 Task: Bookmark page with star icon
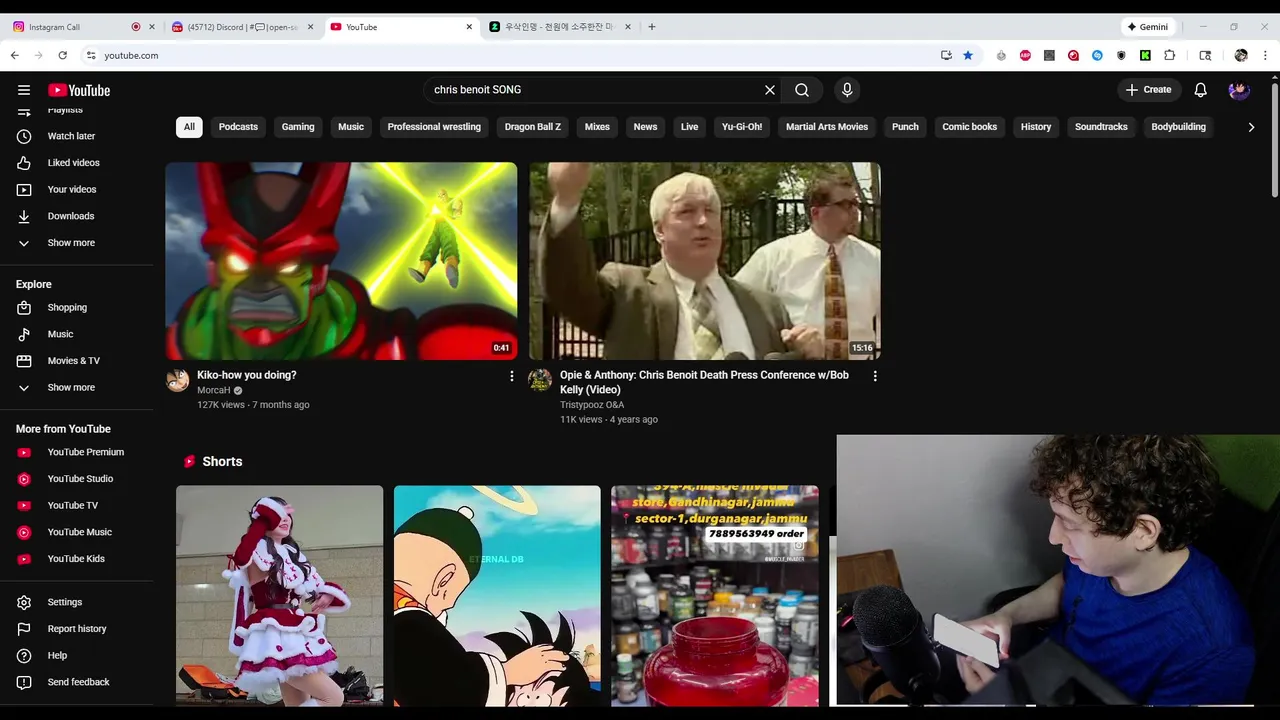968,55
